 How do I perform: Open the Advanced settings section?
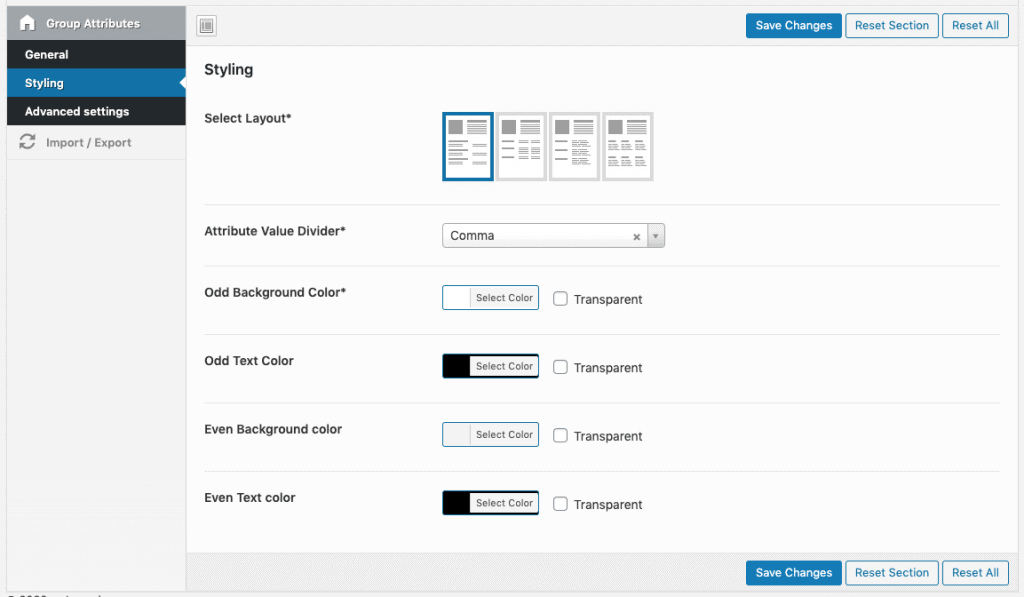tap(77, 111)
